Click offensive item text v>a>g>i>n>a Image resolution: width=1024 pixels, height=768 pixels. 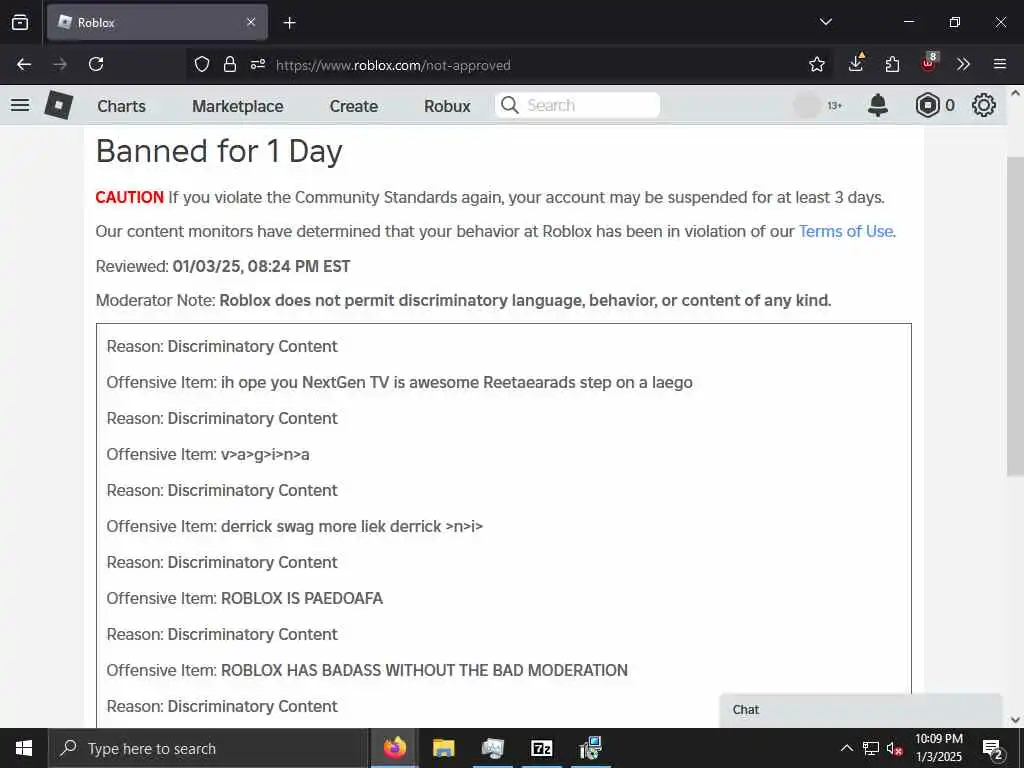tap(265, 455)
